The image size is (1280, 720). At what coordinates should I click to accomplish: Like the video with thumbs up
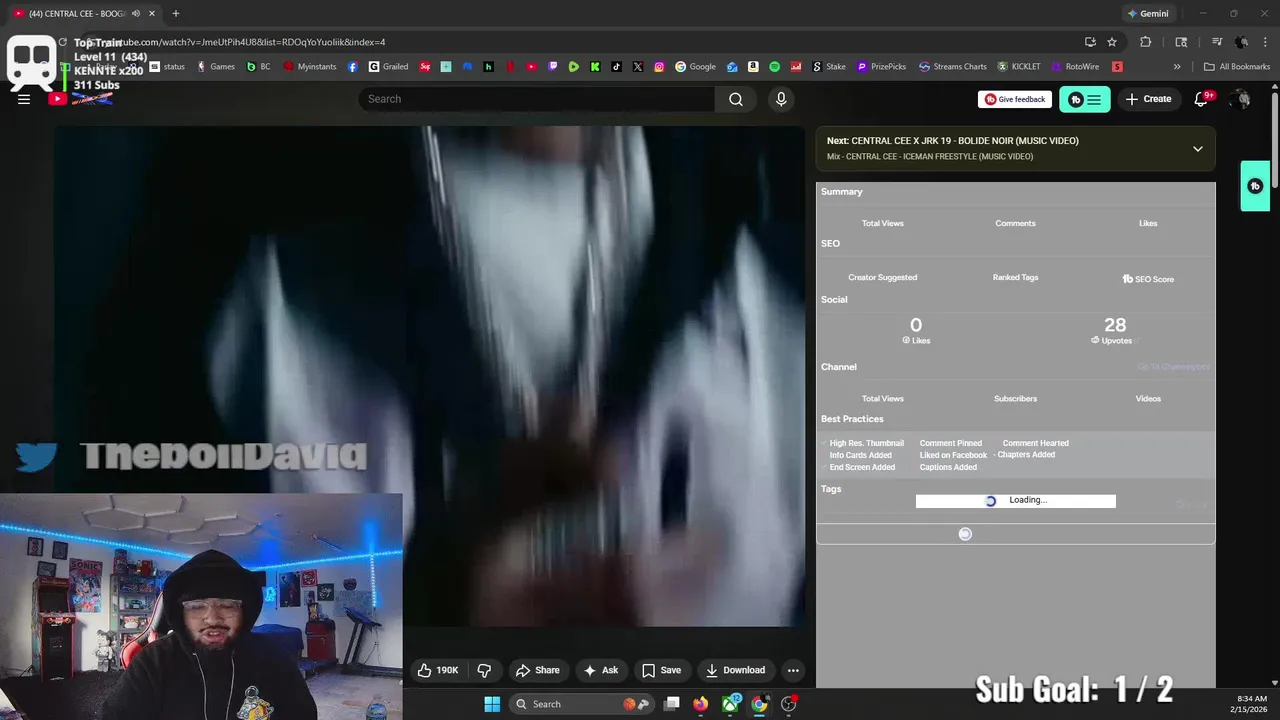coord(437,670)
